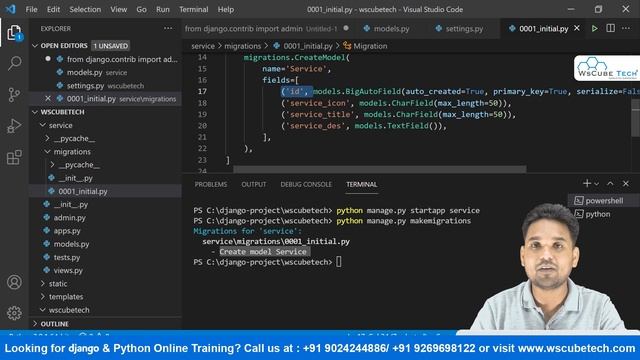Open terminal launch profile dropdown
The width and height of the screenshot is (640, 360).
coord(597,184)
